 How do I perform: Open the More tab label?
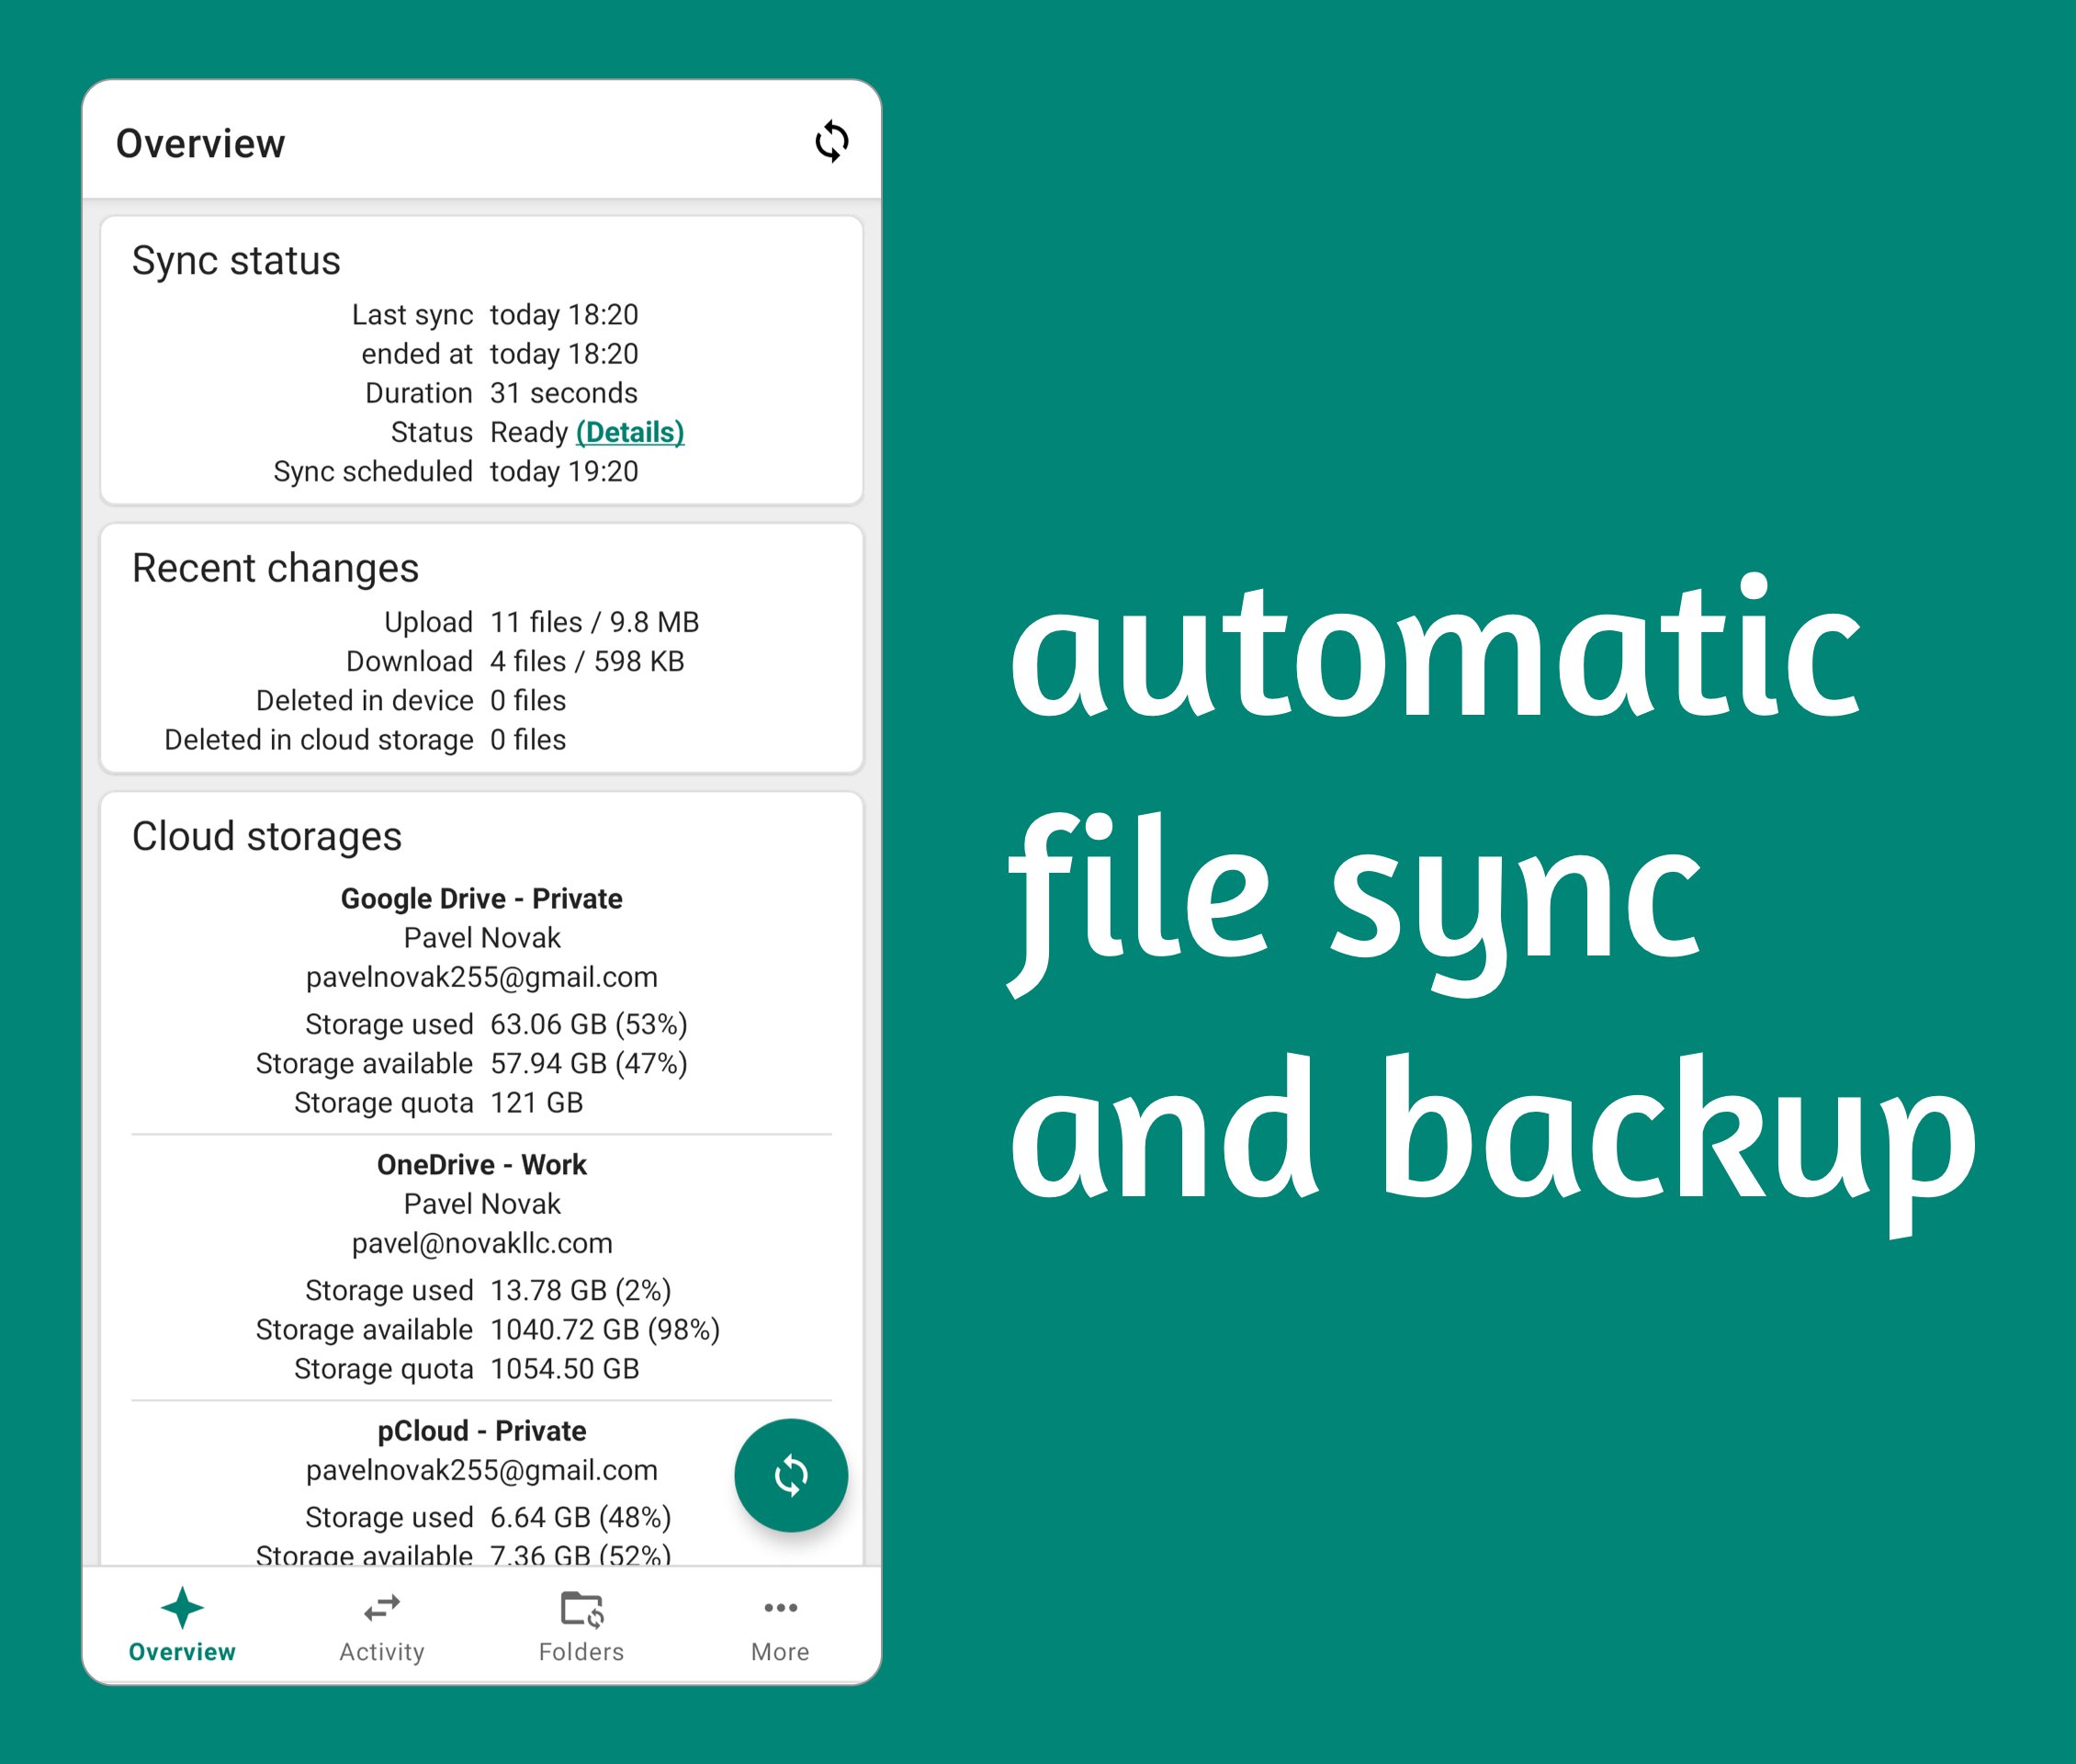pos(780,1652)
